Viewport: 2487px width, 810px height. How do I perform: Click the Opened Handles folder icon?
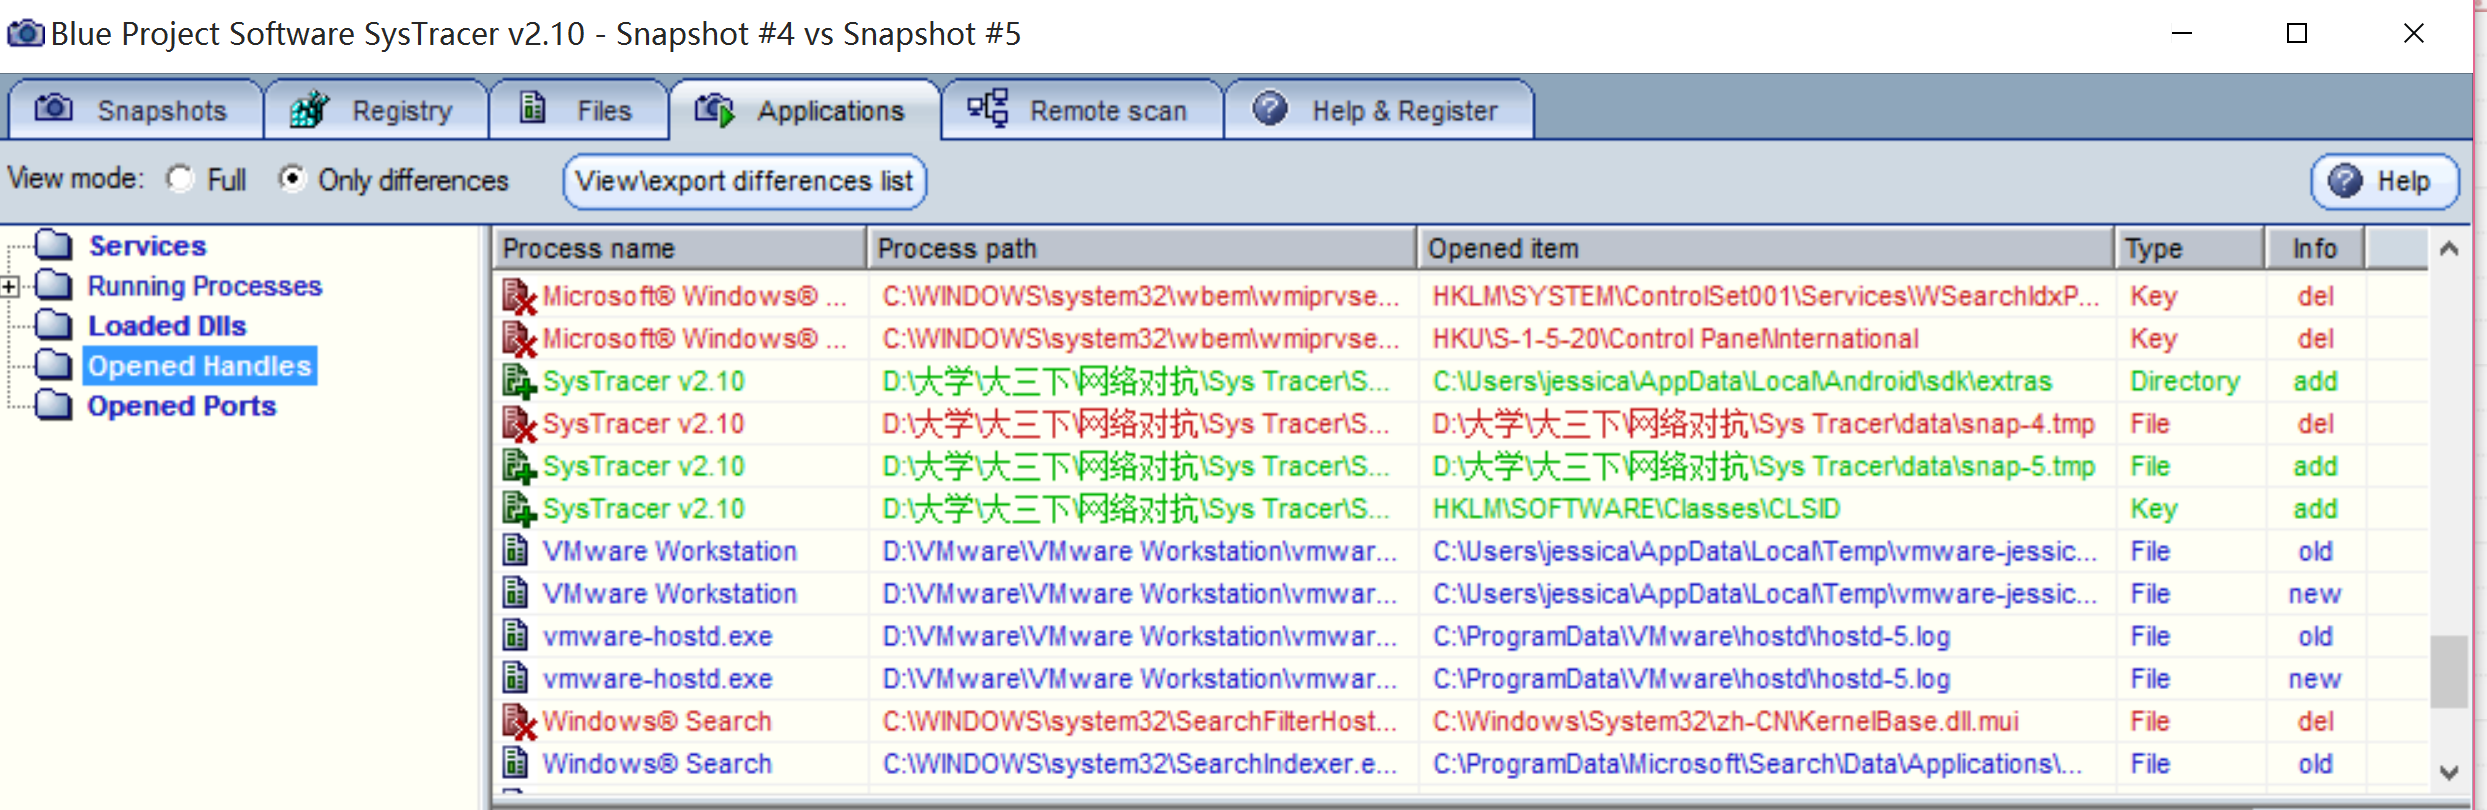[x=54, y=365]
